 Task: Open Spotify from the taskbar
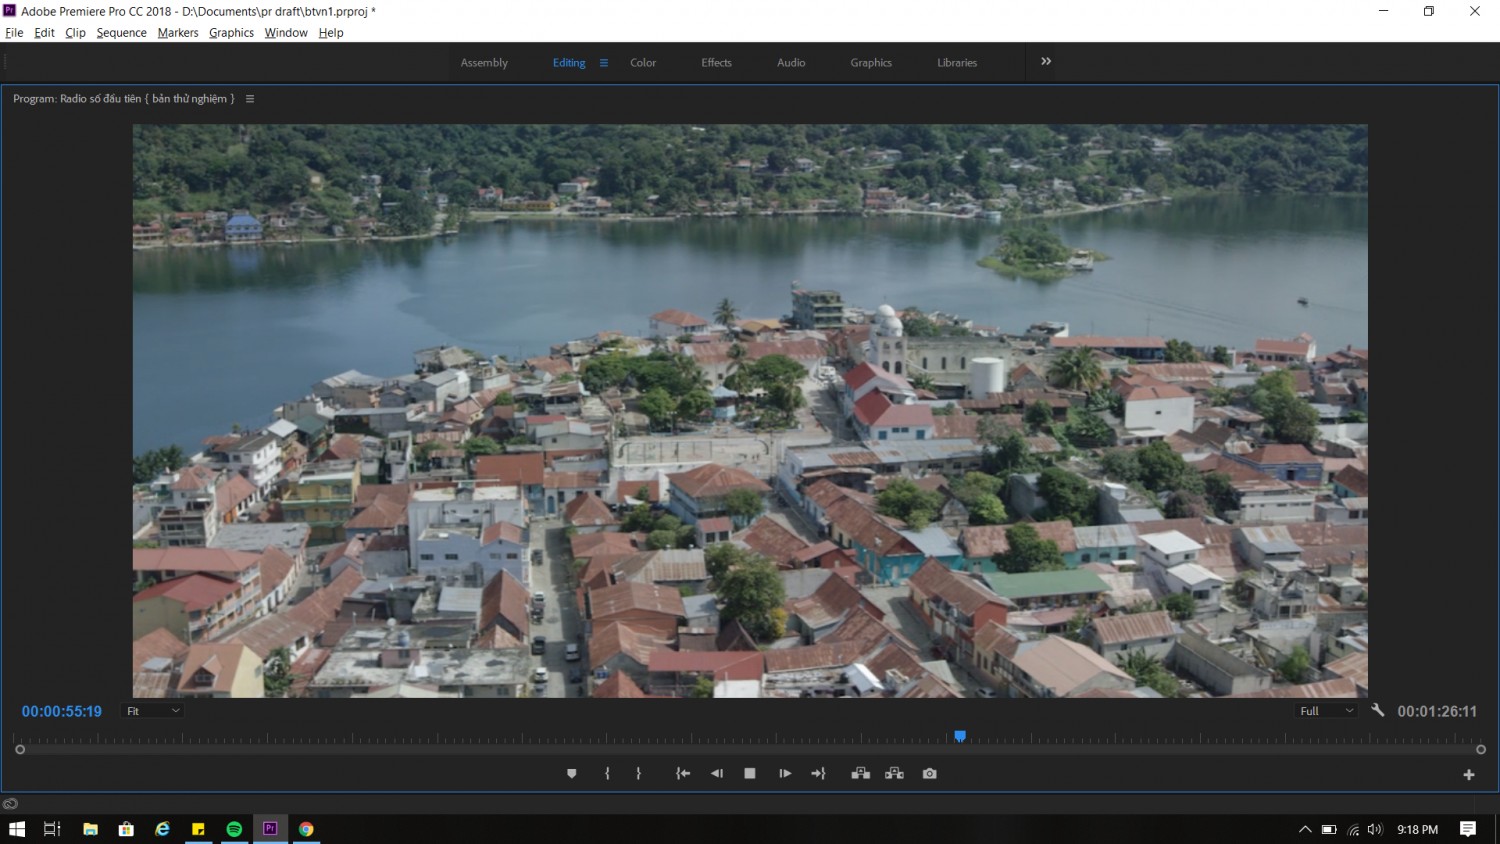point(234,829)
